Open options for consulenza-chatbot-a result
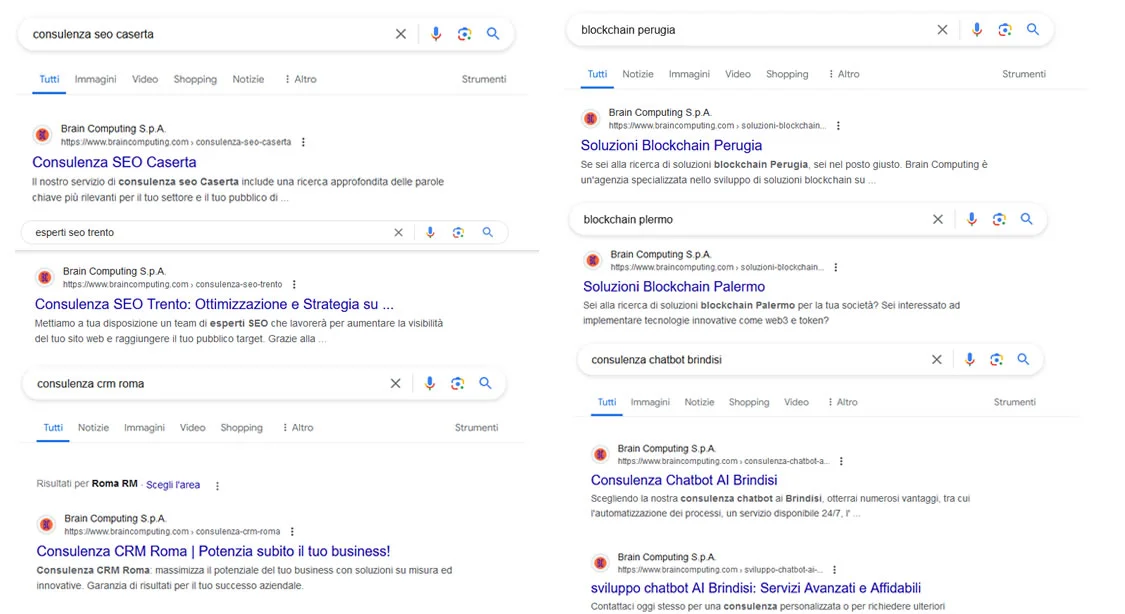This screenshot has width=1125, height=614. (841, 461)
